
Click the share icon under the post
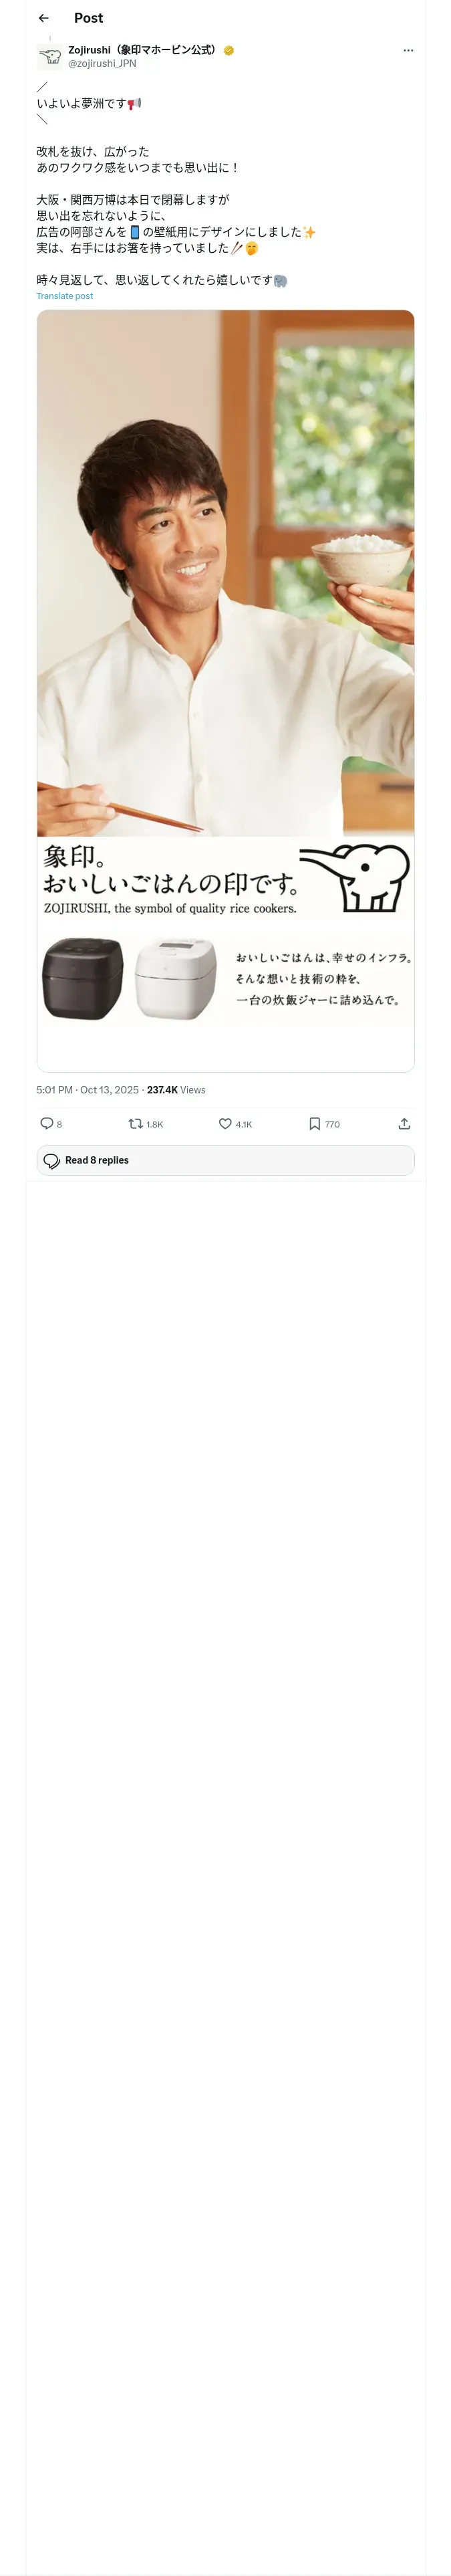pos(404,1123)
